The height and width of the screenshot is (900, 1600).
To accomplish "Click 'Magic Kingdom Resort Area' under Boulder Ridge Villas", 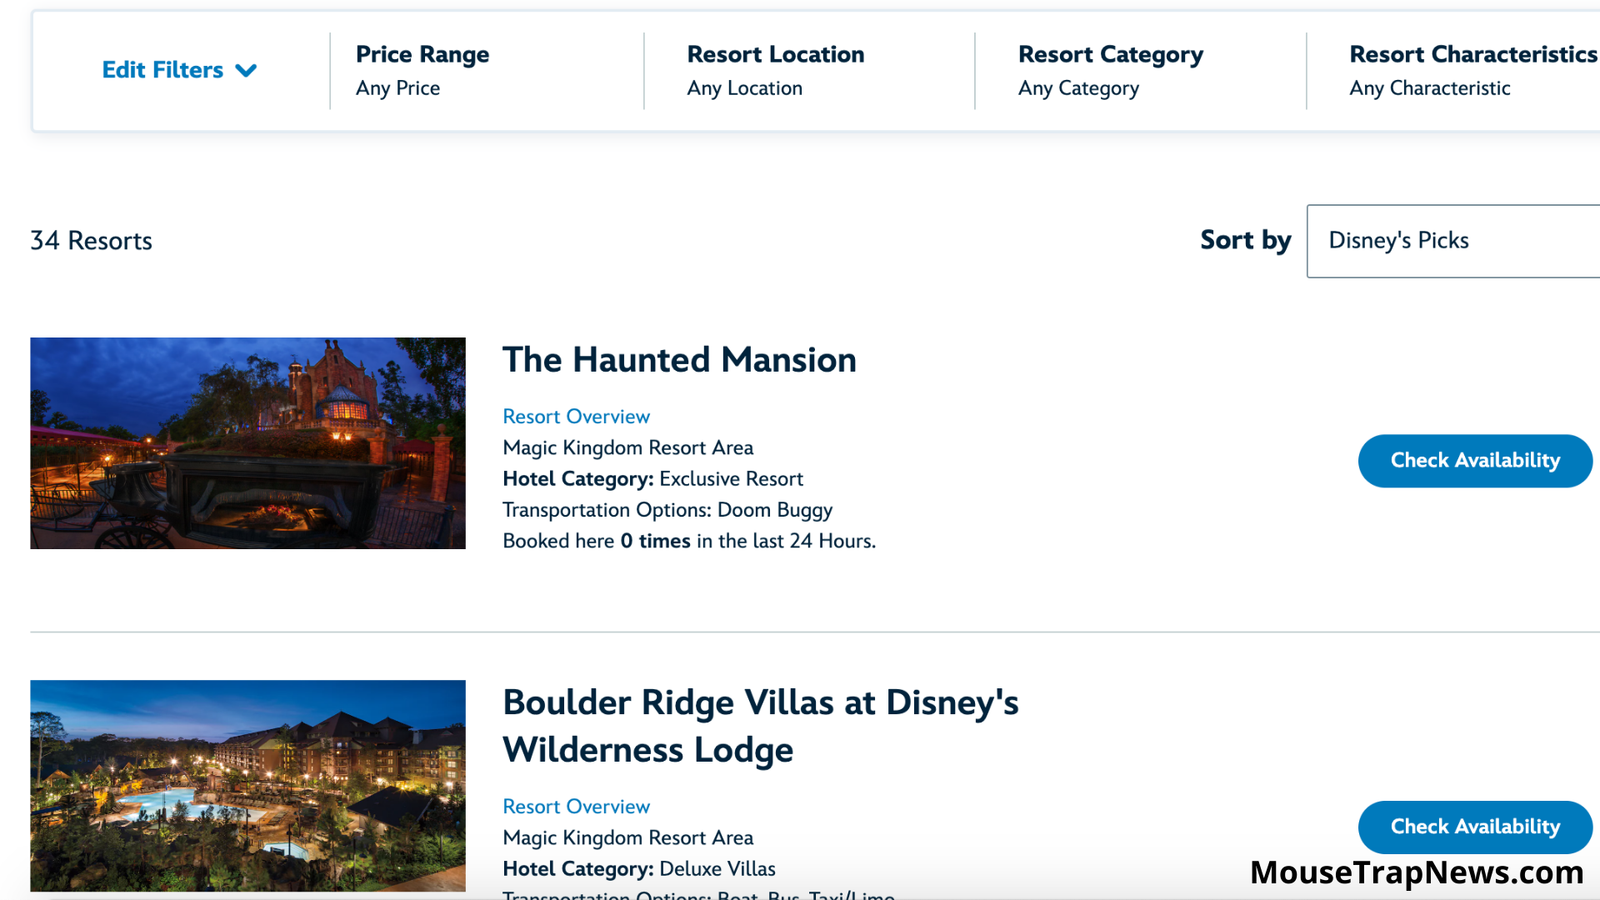I will [x=628, y=838].
